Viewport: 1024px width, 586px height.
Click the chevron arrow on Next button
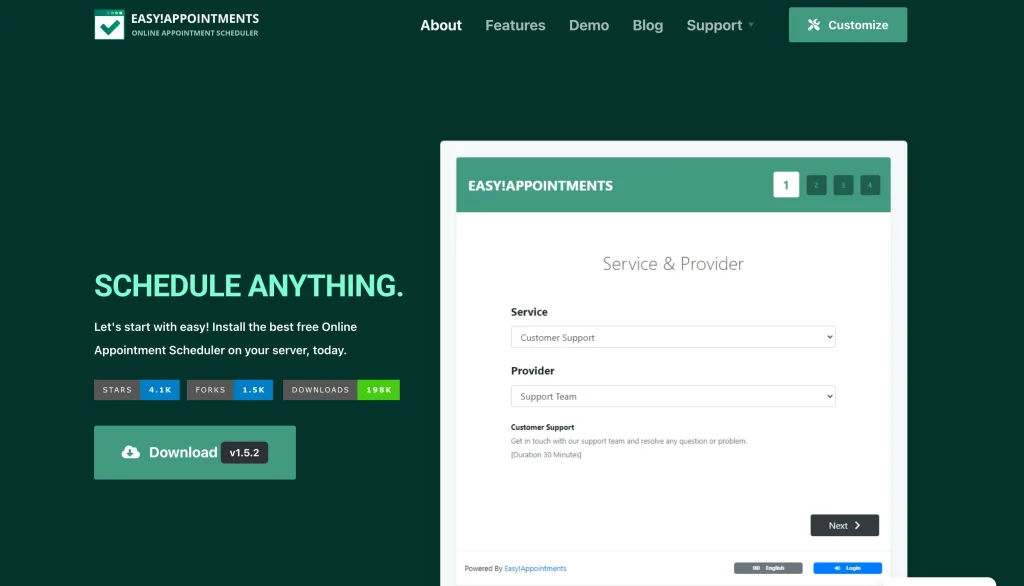tap(857, 526)
